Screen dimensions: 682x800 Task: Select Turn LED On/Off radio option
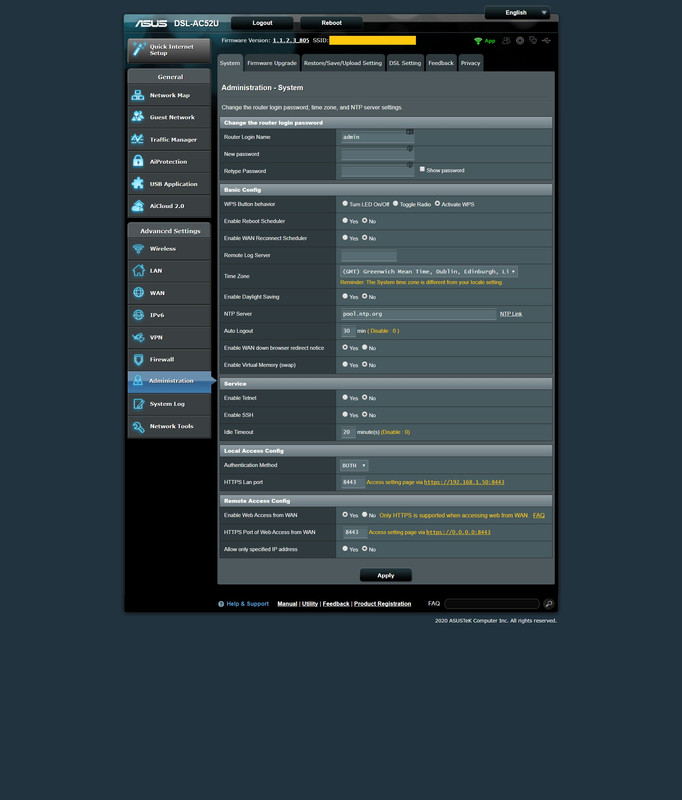[345, 203]
